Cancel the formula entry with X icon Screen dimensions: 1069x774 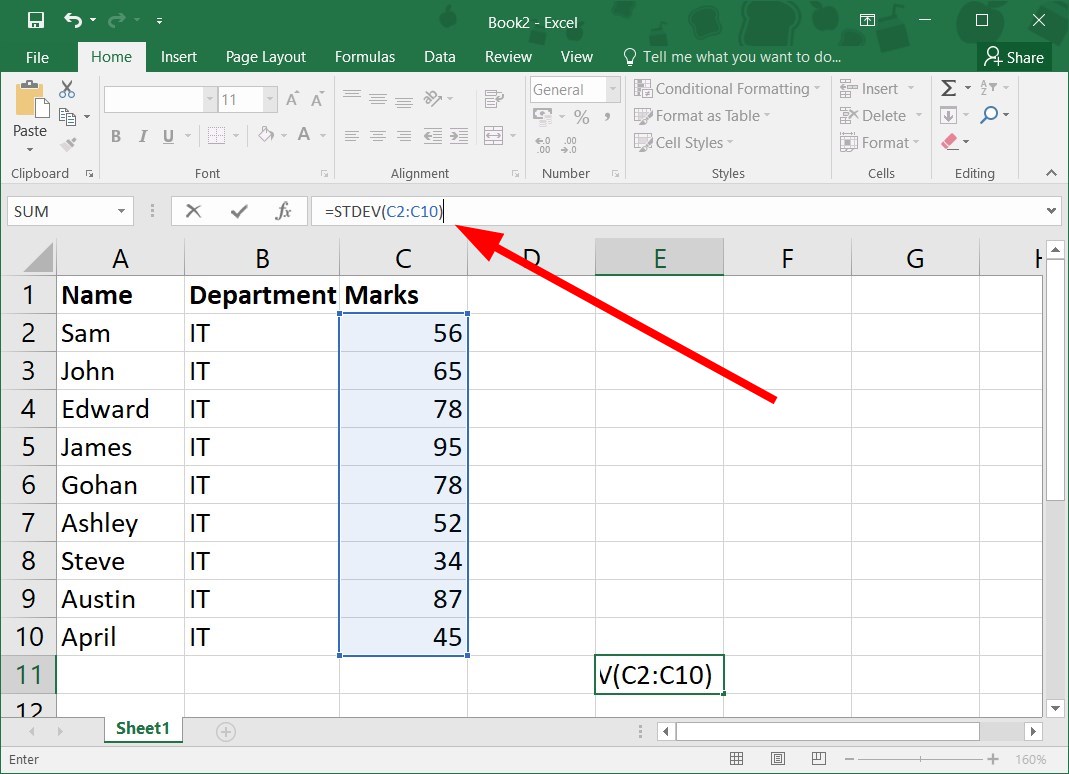tap(194, 211)
